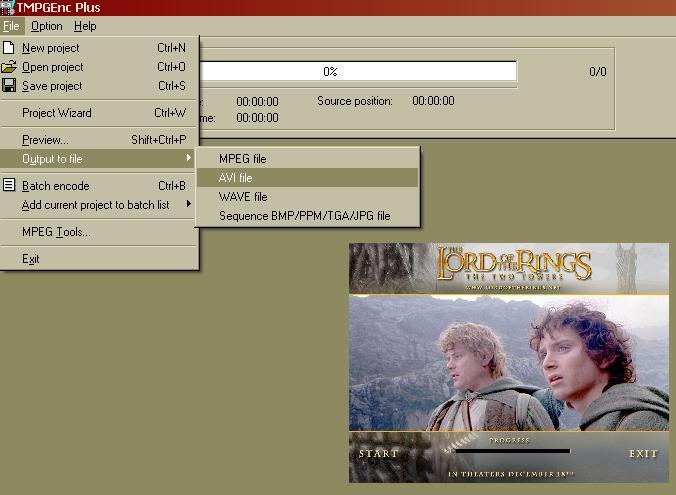Click the Lord of the Rings title logo
Image resolution: width=676 pixels, height=495 pixels.
point(514,265)
